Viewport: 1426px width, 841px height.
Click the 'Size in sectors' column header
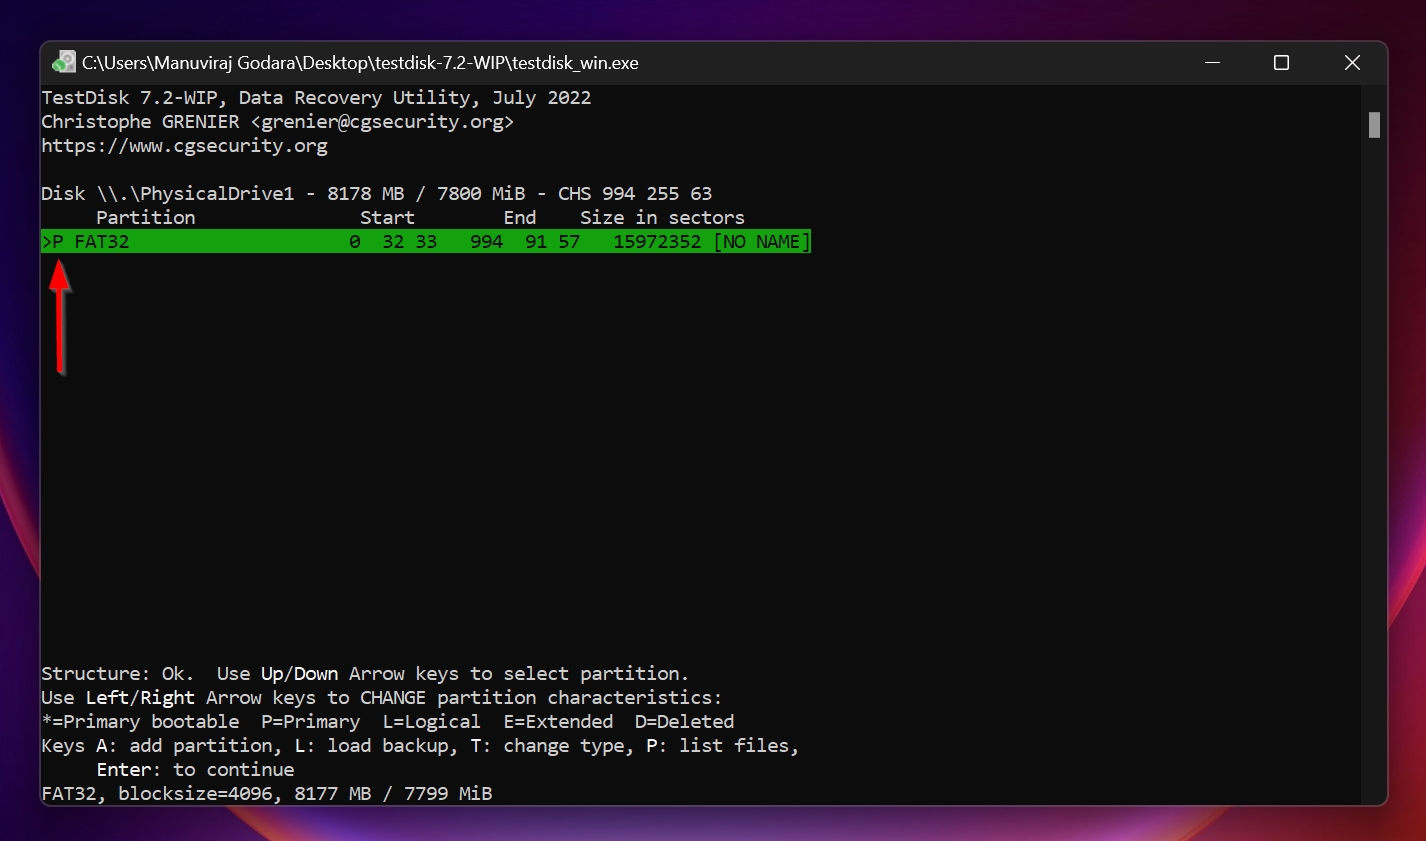(662, 217)
